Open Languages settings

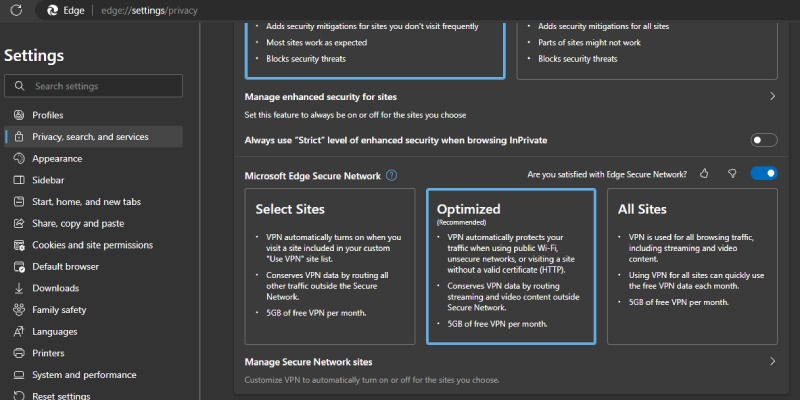tap(93, 332)
